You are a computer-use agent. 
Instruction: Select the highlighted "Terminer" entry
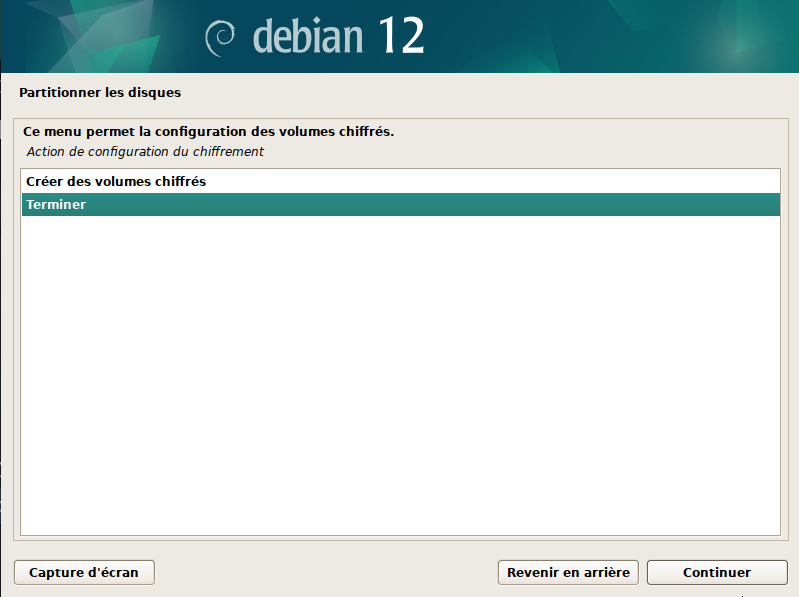point(56,205)
